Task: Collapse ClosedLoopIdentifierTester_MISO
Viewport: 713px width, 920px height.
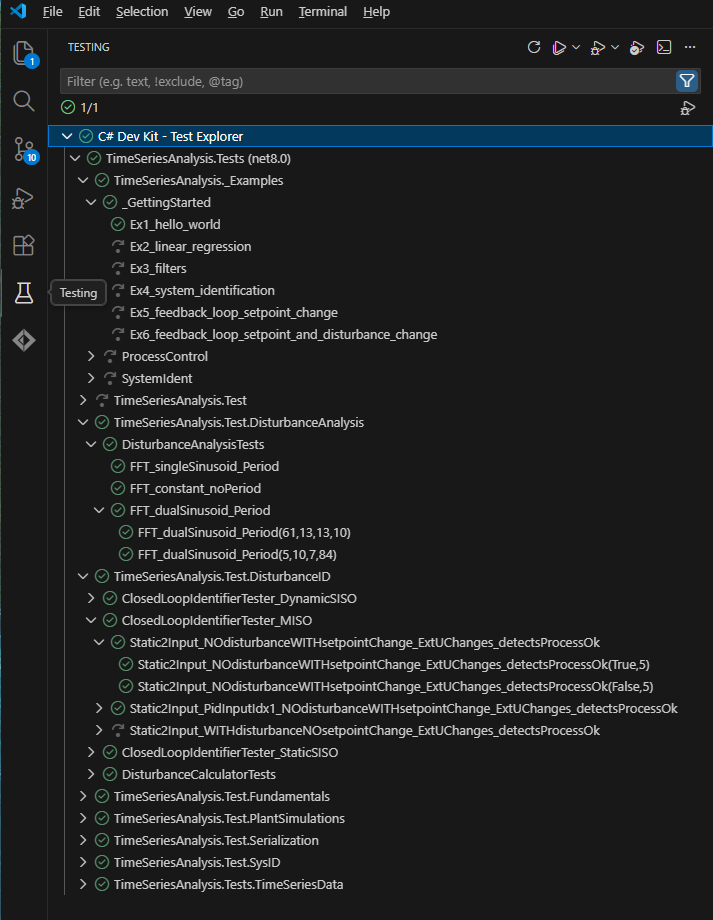Action: click(x=91, y=621)
